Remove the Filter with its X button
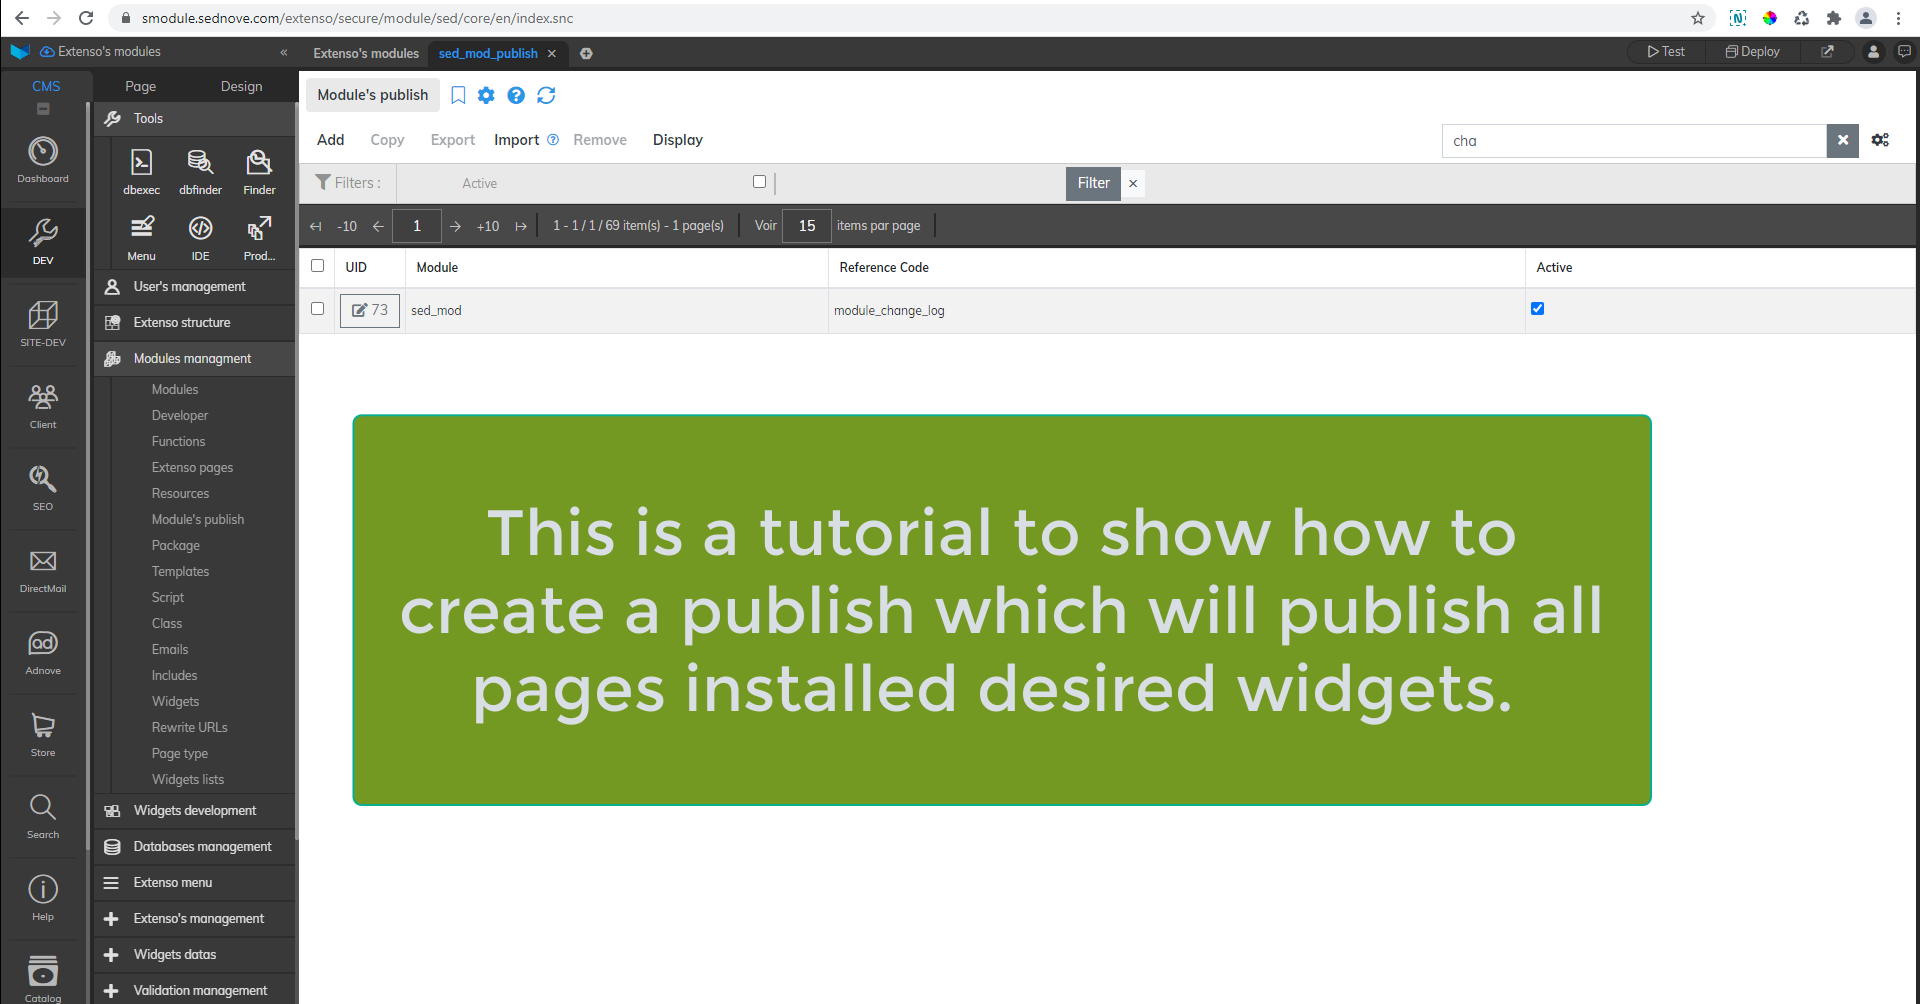Viewport: 1920px width, 1004px height. tap(1133, 183)
